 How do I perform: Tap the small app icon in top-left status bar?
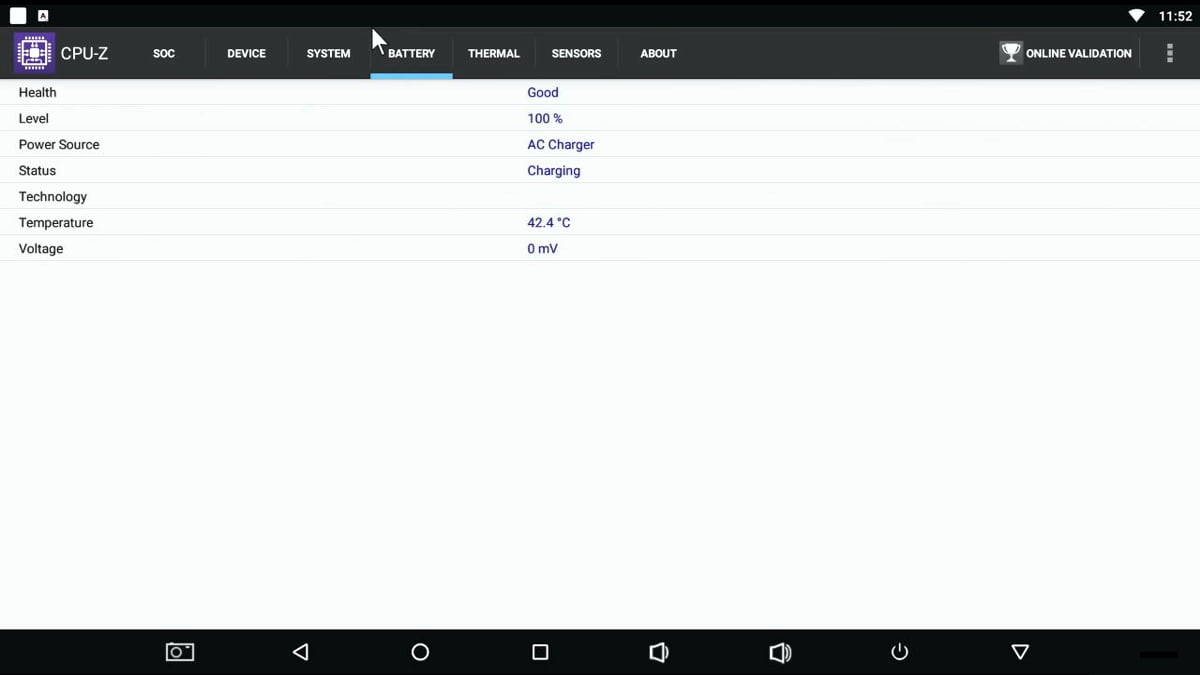(x=42, y=15)
